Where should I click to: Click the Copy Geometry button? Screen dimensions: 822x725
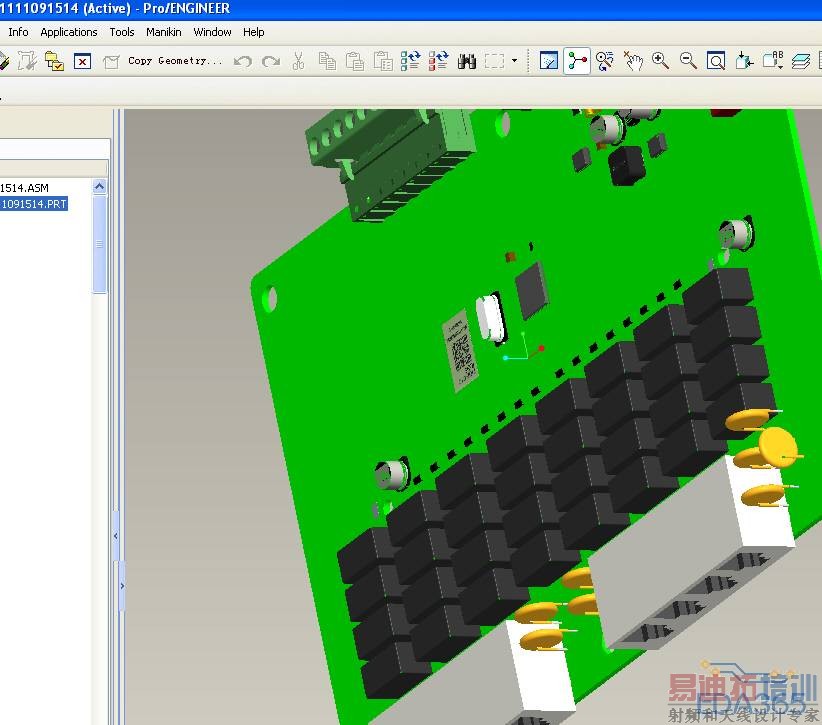[x=175, y=61]
